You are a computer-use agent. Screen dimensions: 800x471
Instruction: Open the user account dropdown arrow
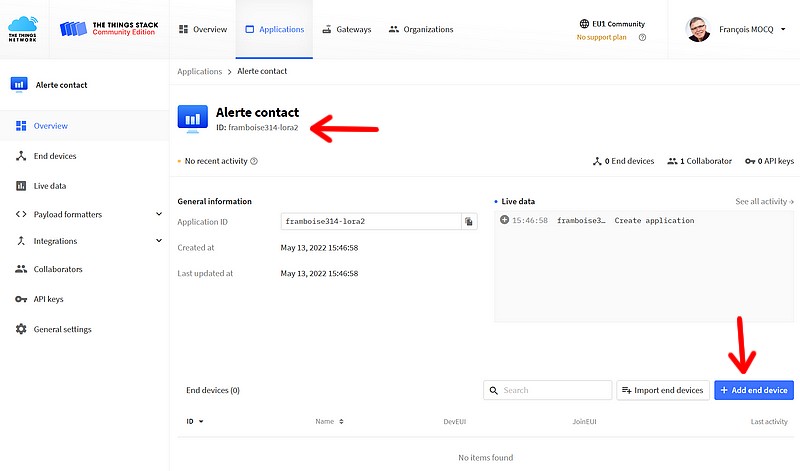point(783,29)
